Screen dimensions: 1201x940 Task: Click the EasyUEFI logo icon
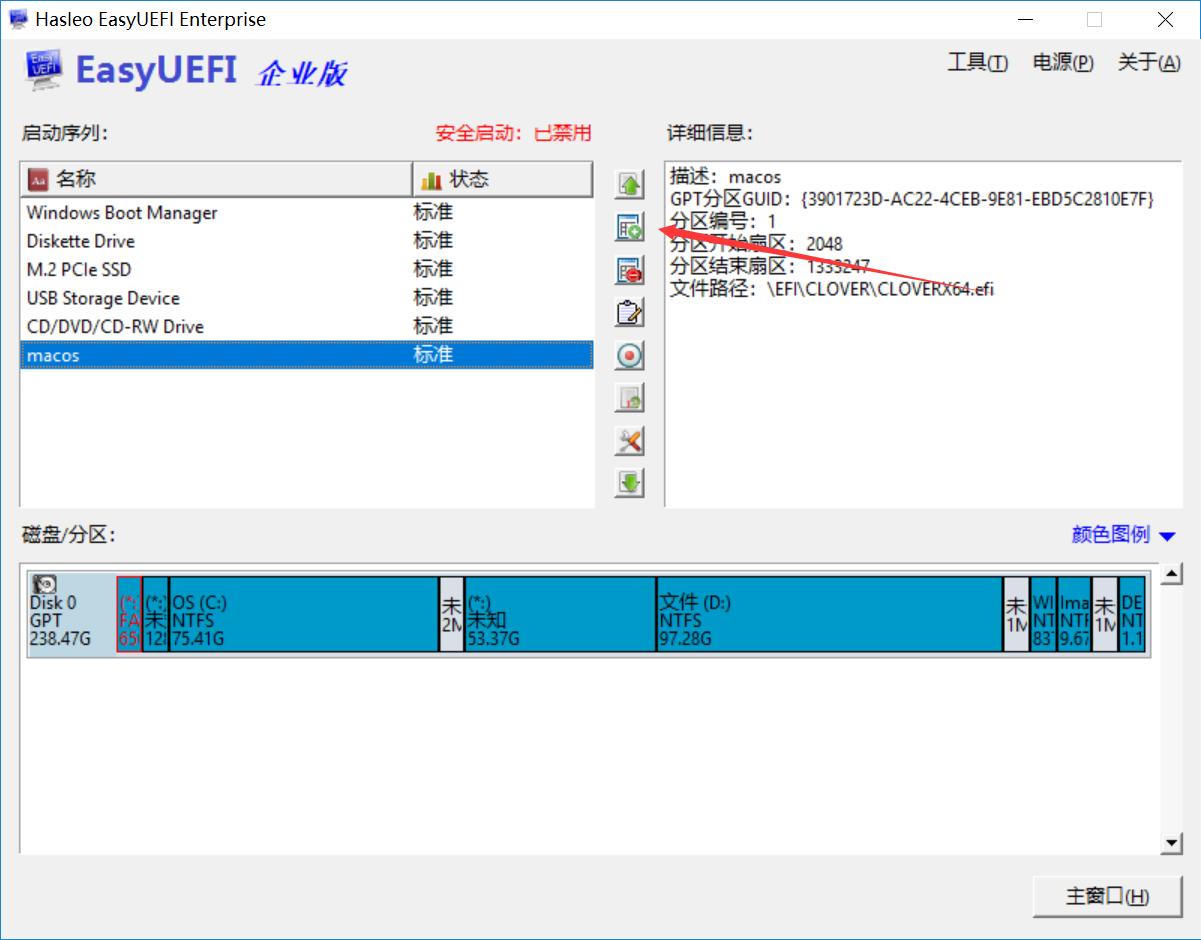coord(42,70)
